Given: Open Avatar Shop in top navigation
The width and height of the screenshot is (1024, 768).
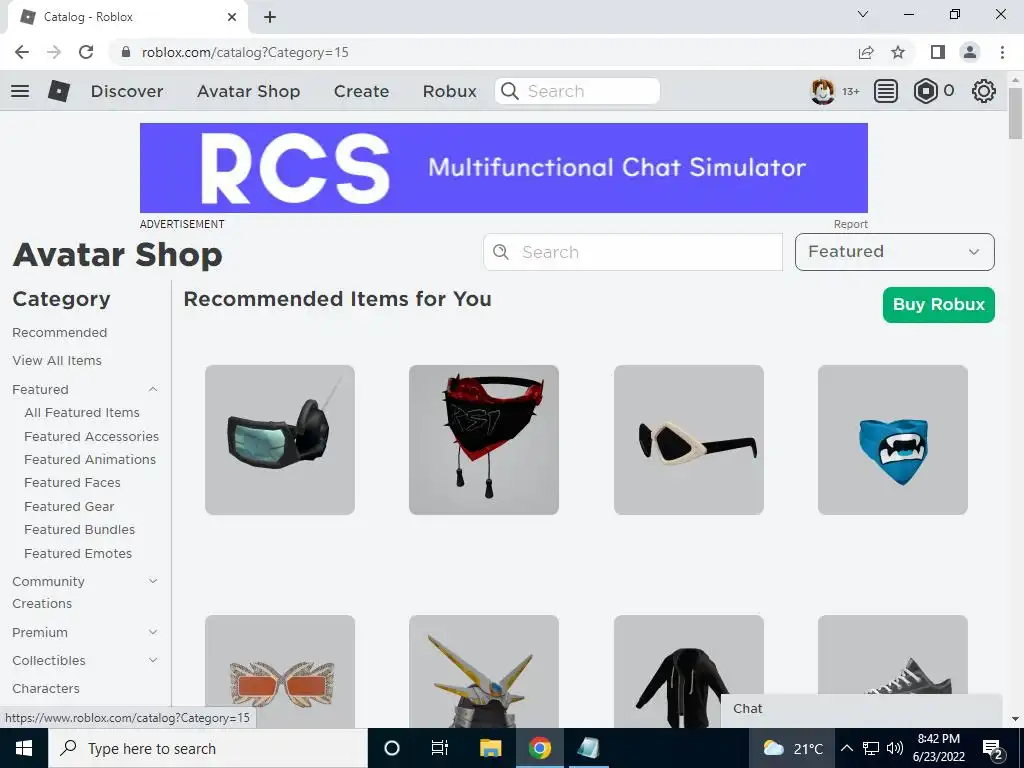Looking at the screenshot, I should pos(249,91).
